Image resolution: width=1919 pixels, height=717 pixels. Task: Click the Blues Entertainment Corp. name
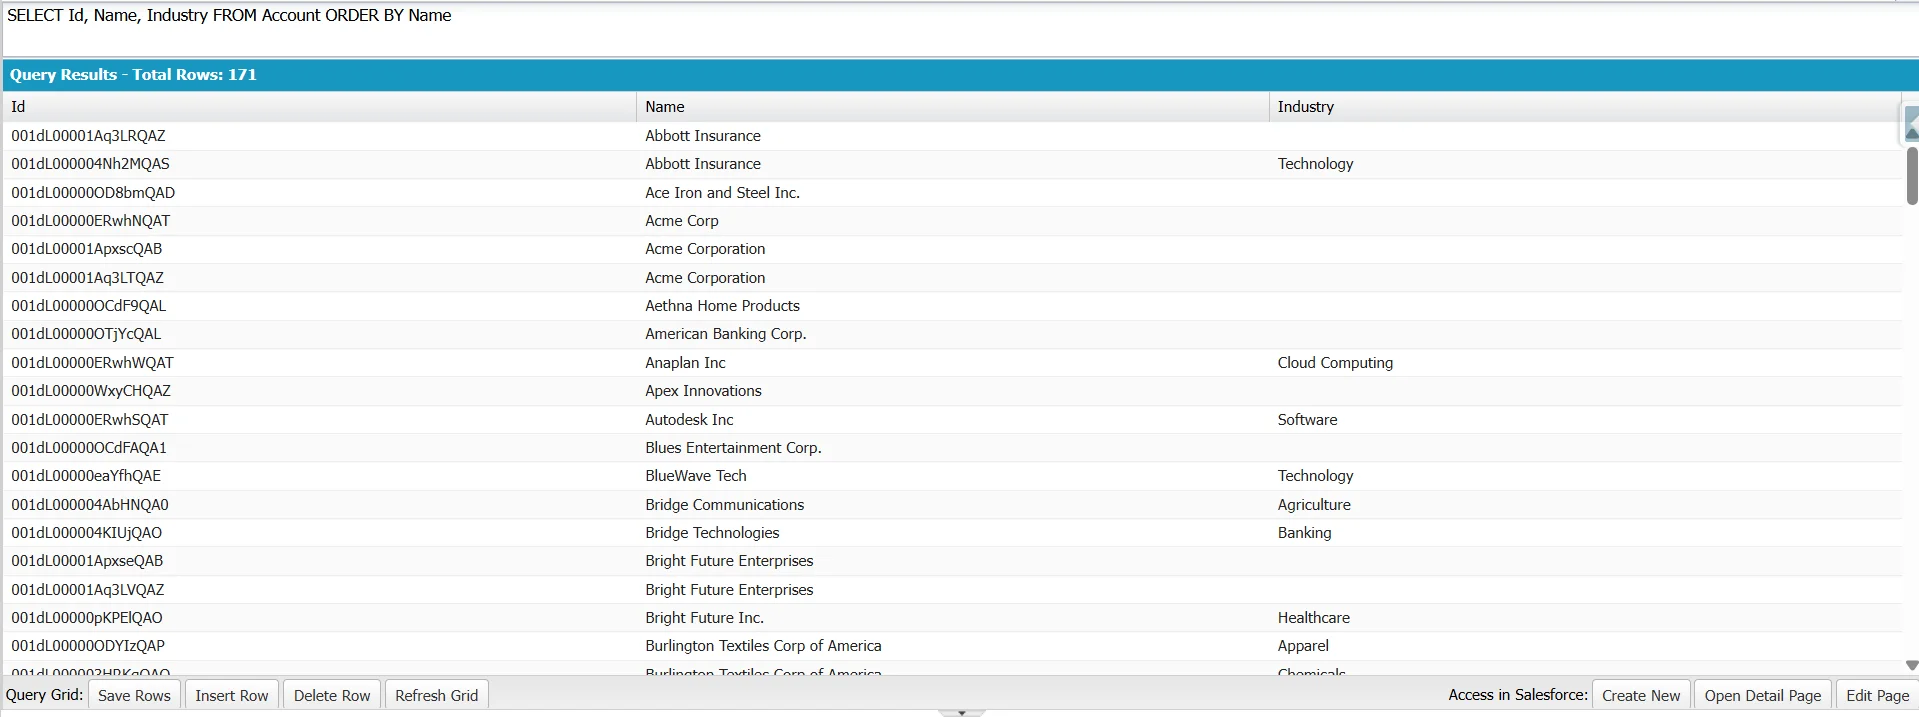[x=952, y=448]
